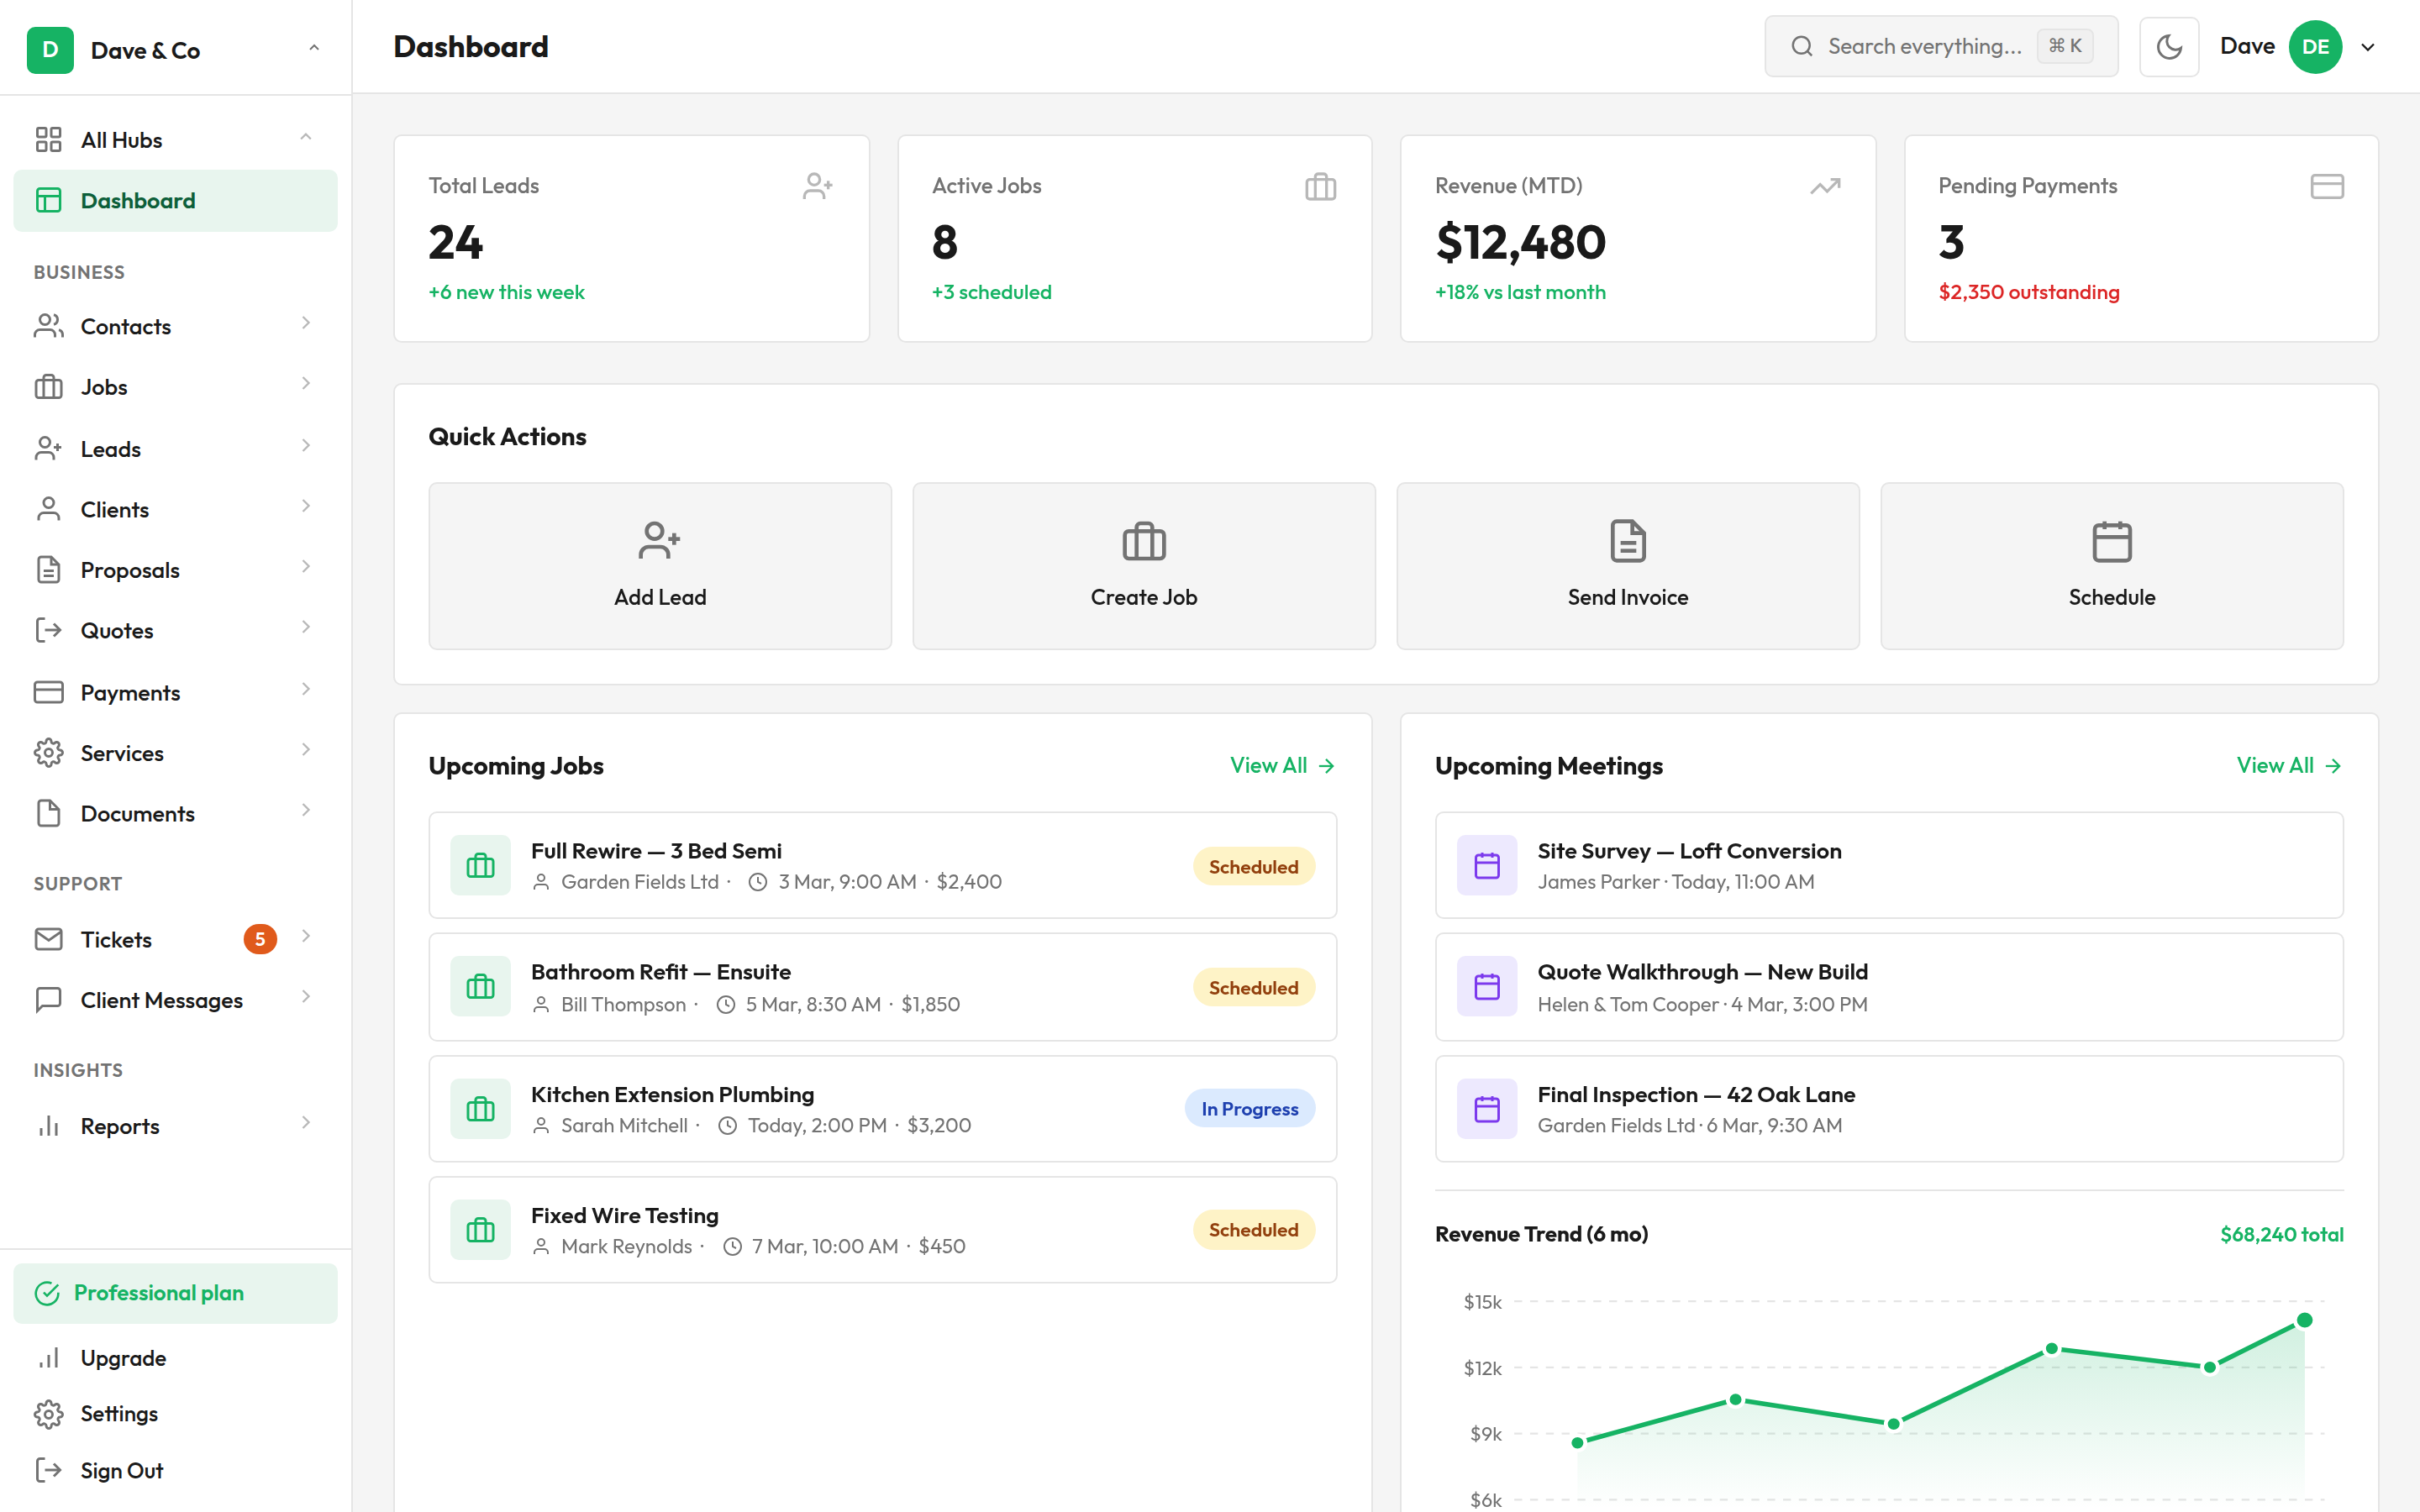Image resolution: width=2420 pixels, height=1512 pixels.
Task: Expand the Proposals sidebar submenu chevron
Action: tap(306, 567)
